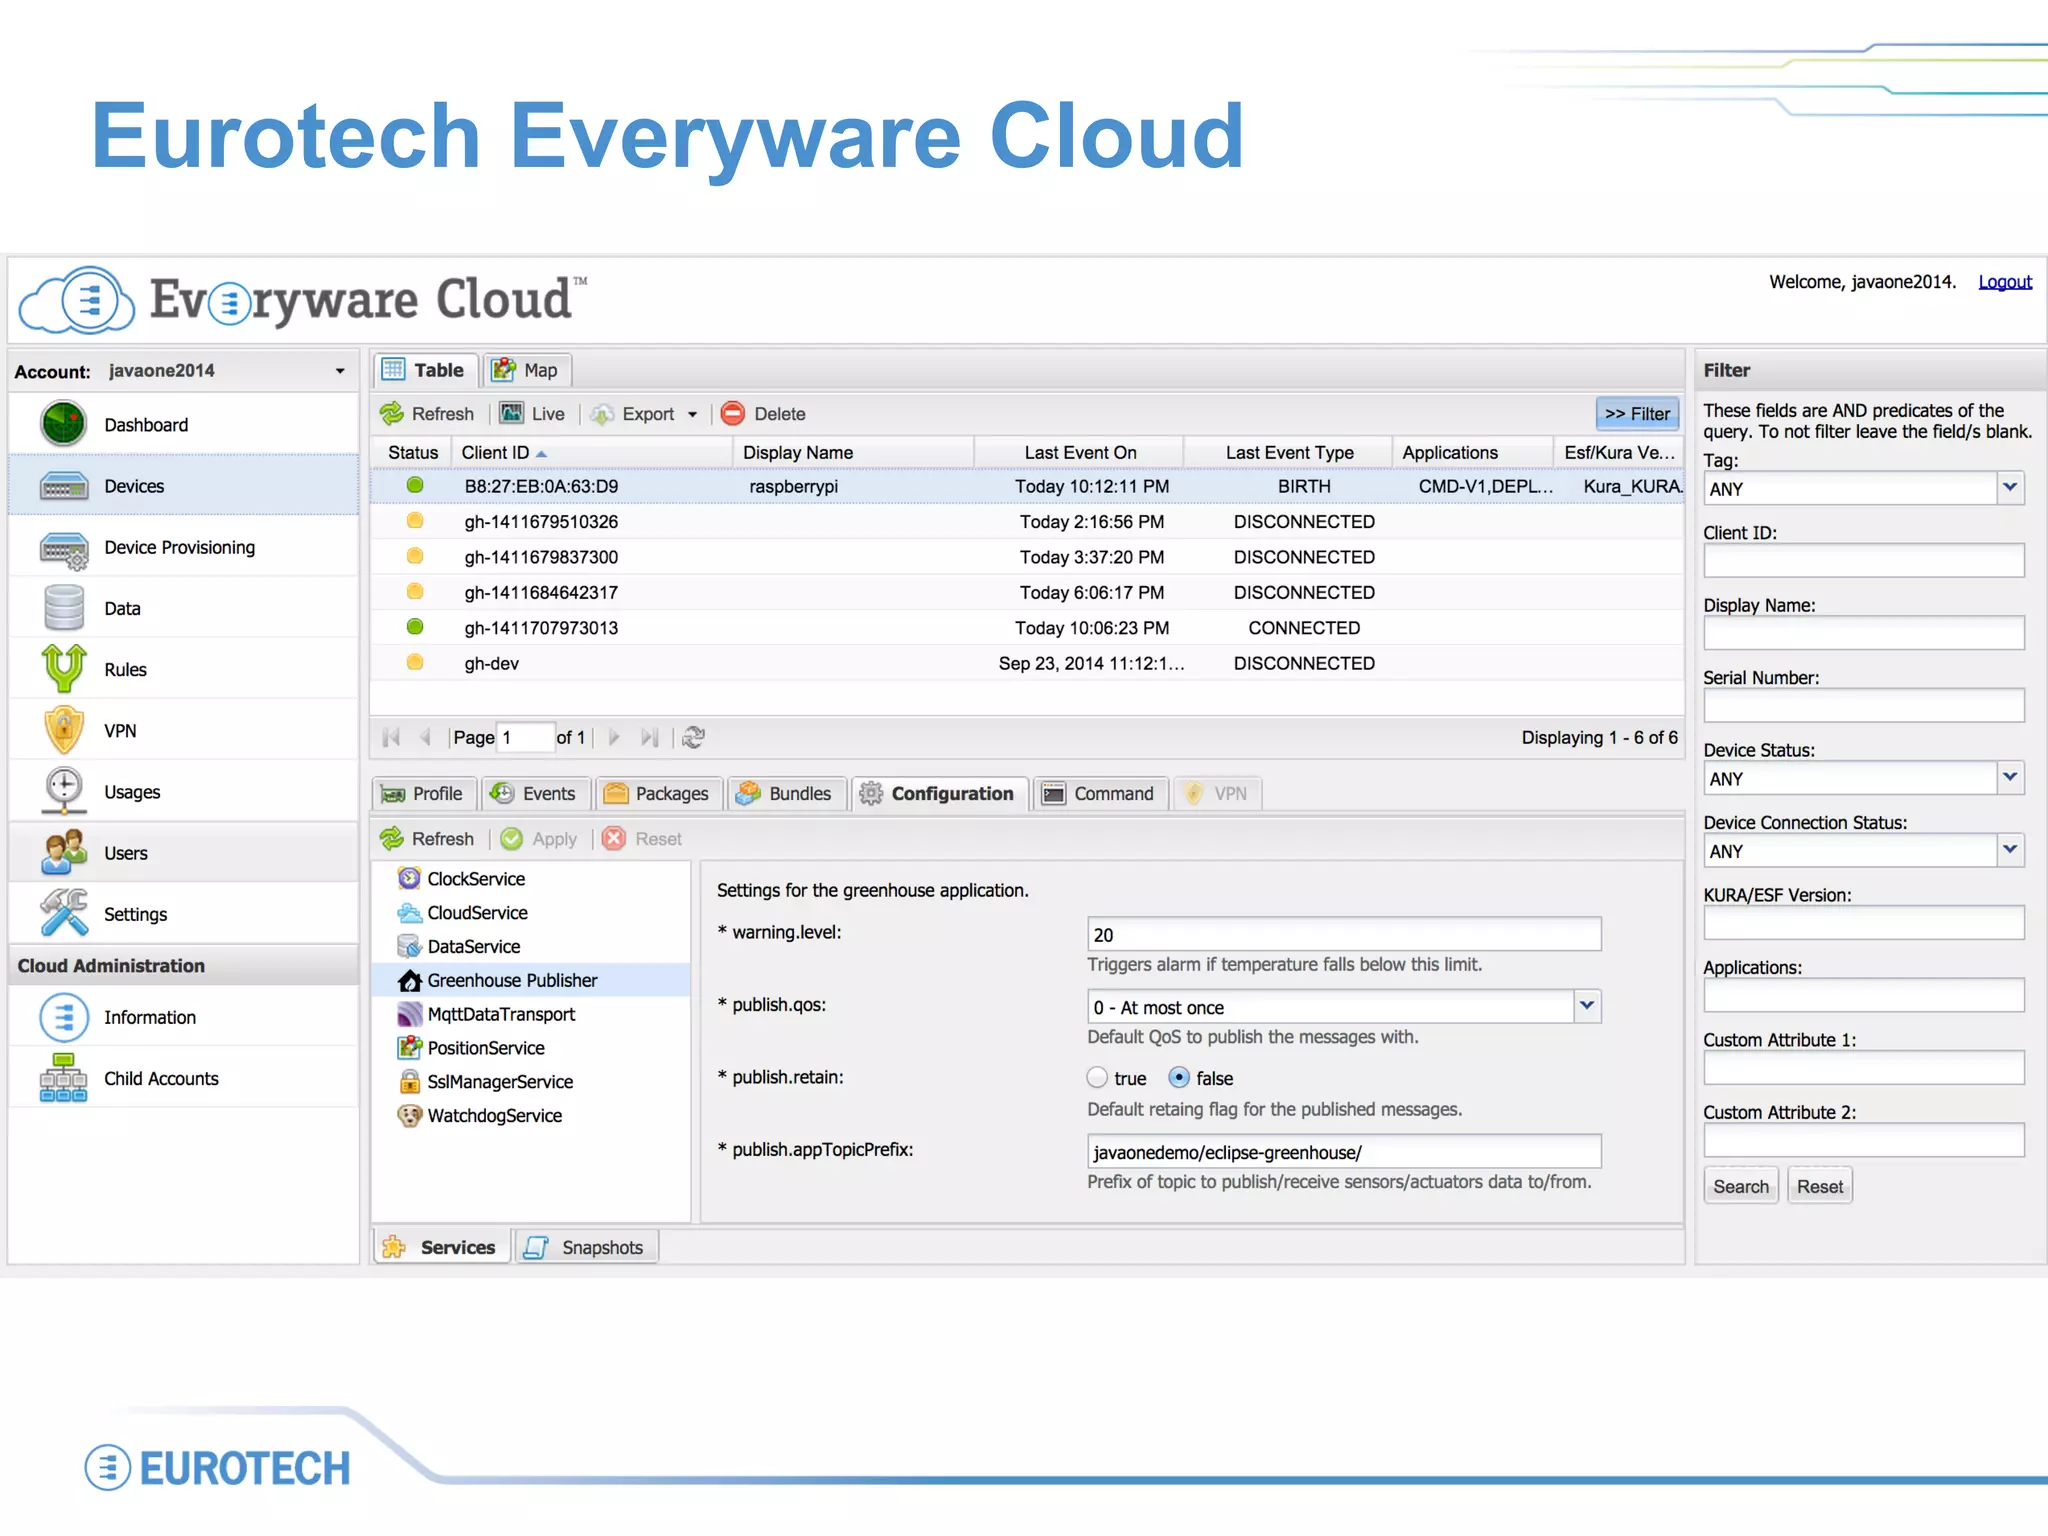Switch to the Table tab

tap(426, 370)
